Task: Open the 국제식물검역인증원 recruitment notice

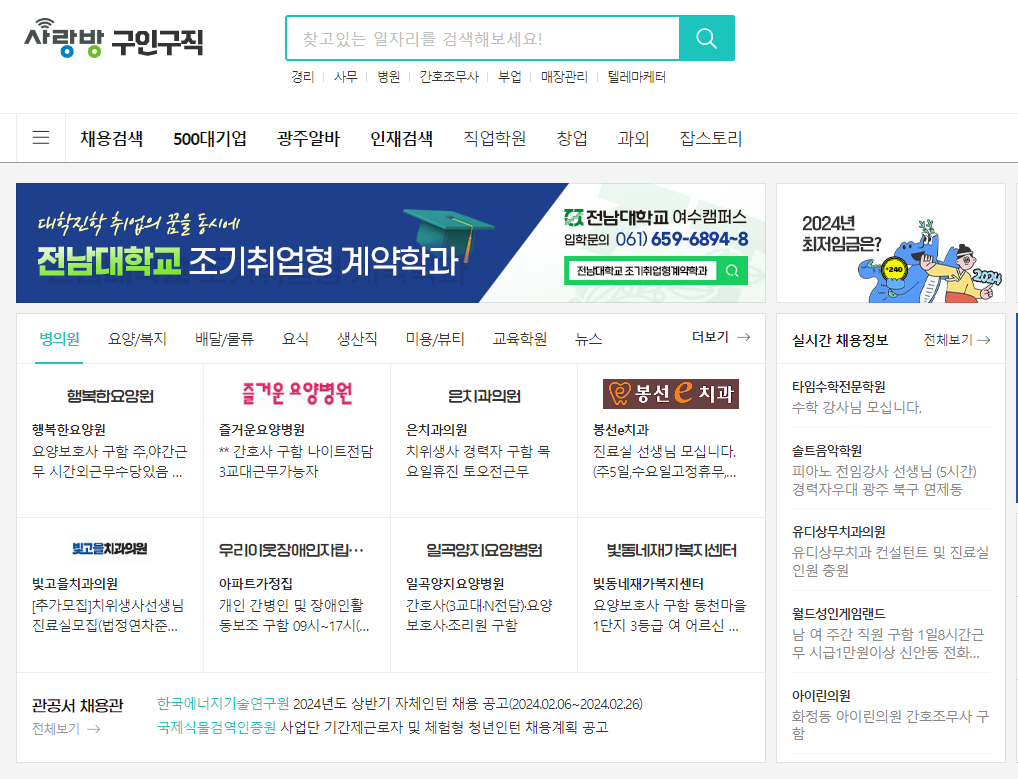Action: pyautogui.click(x=382, y=727)
